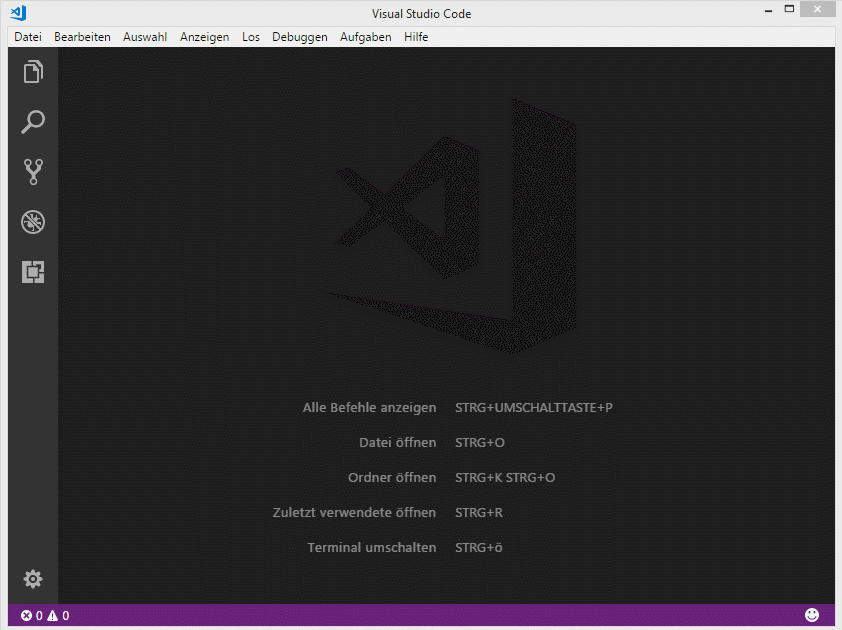Close the Visual Studio Code window
Screen dimensions: 842x630
point(820,10)
